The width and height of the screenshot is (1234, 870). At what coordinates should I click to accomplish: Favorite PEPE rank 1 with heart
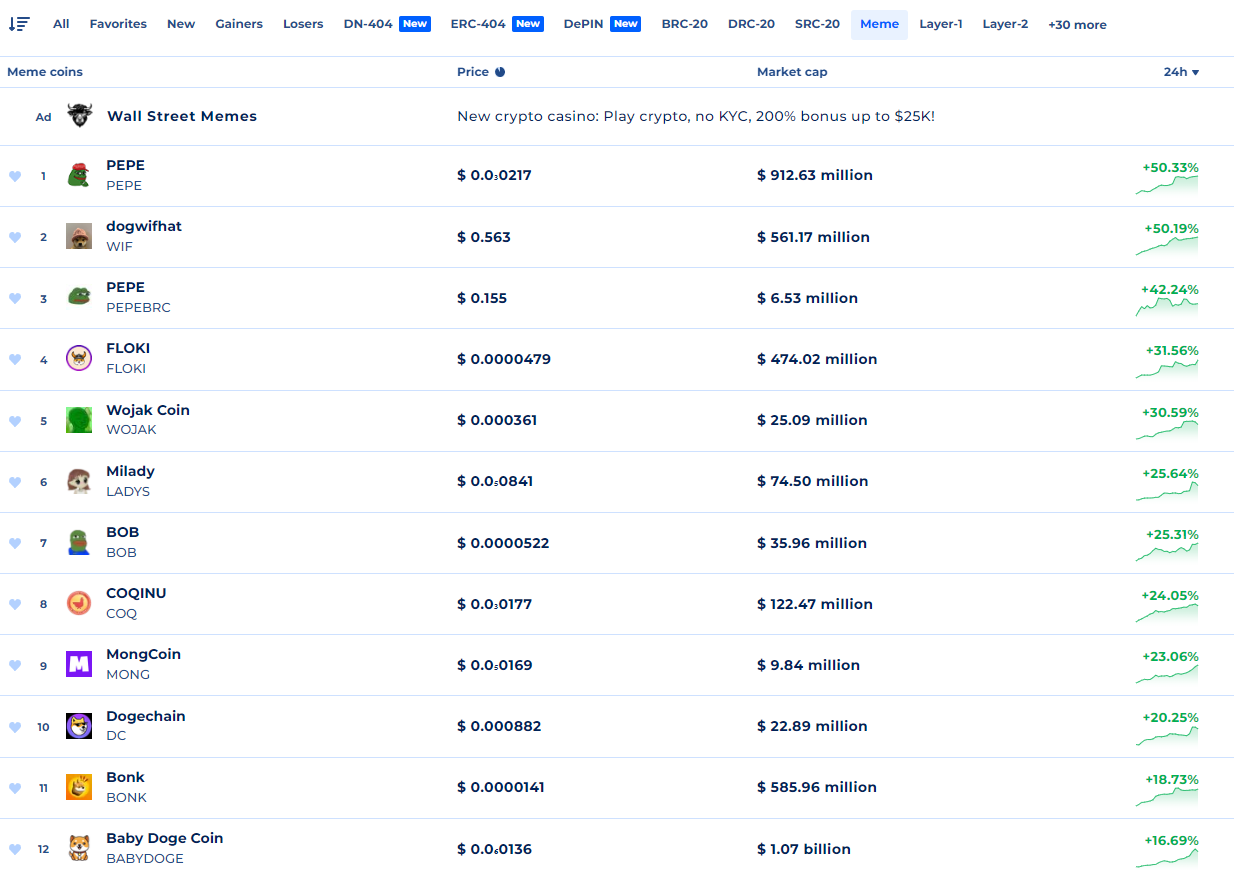click(15, 176)
